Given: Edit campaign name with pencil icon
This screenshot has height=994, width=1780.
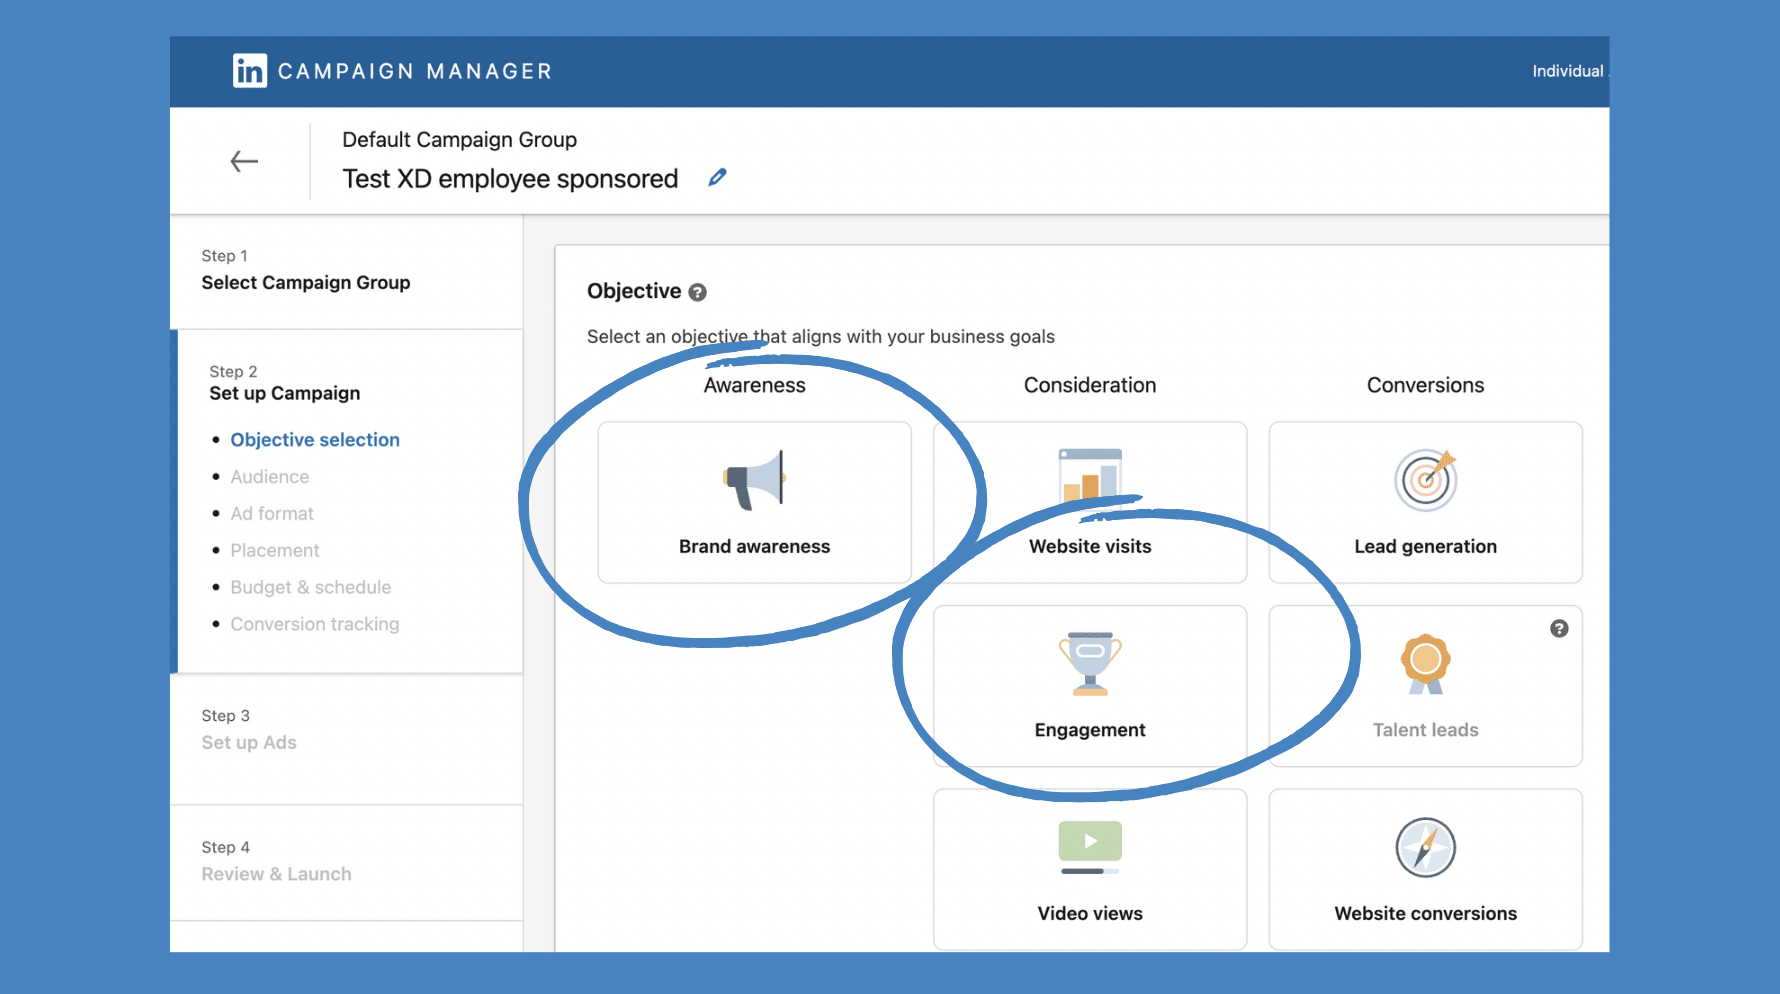Looking at the screenshot, I should [717, 178].
